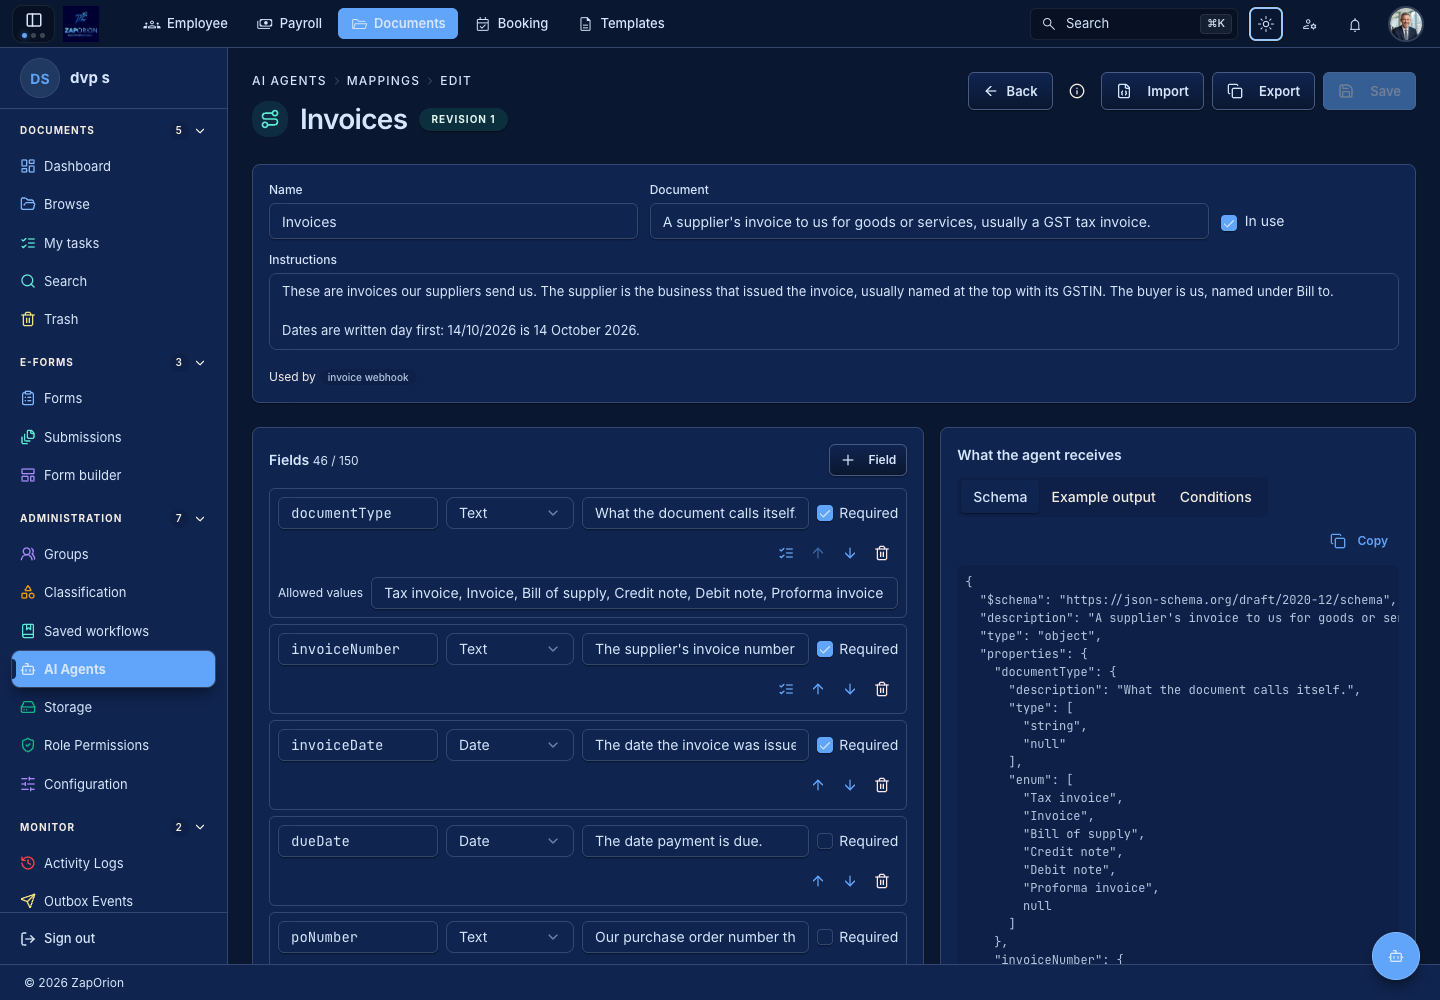Viewport: 1440px width, 1000px height.
Task: Click the Save button
Action: [x=1369, y=91]
